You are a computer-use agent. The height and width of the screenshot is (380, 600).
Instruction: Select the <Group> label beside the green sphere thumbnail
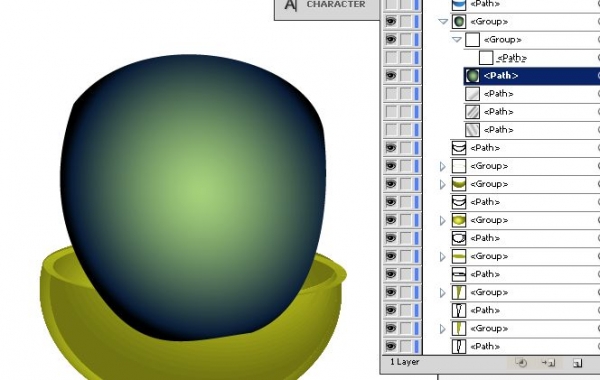(x=489, y=22)
